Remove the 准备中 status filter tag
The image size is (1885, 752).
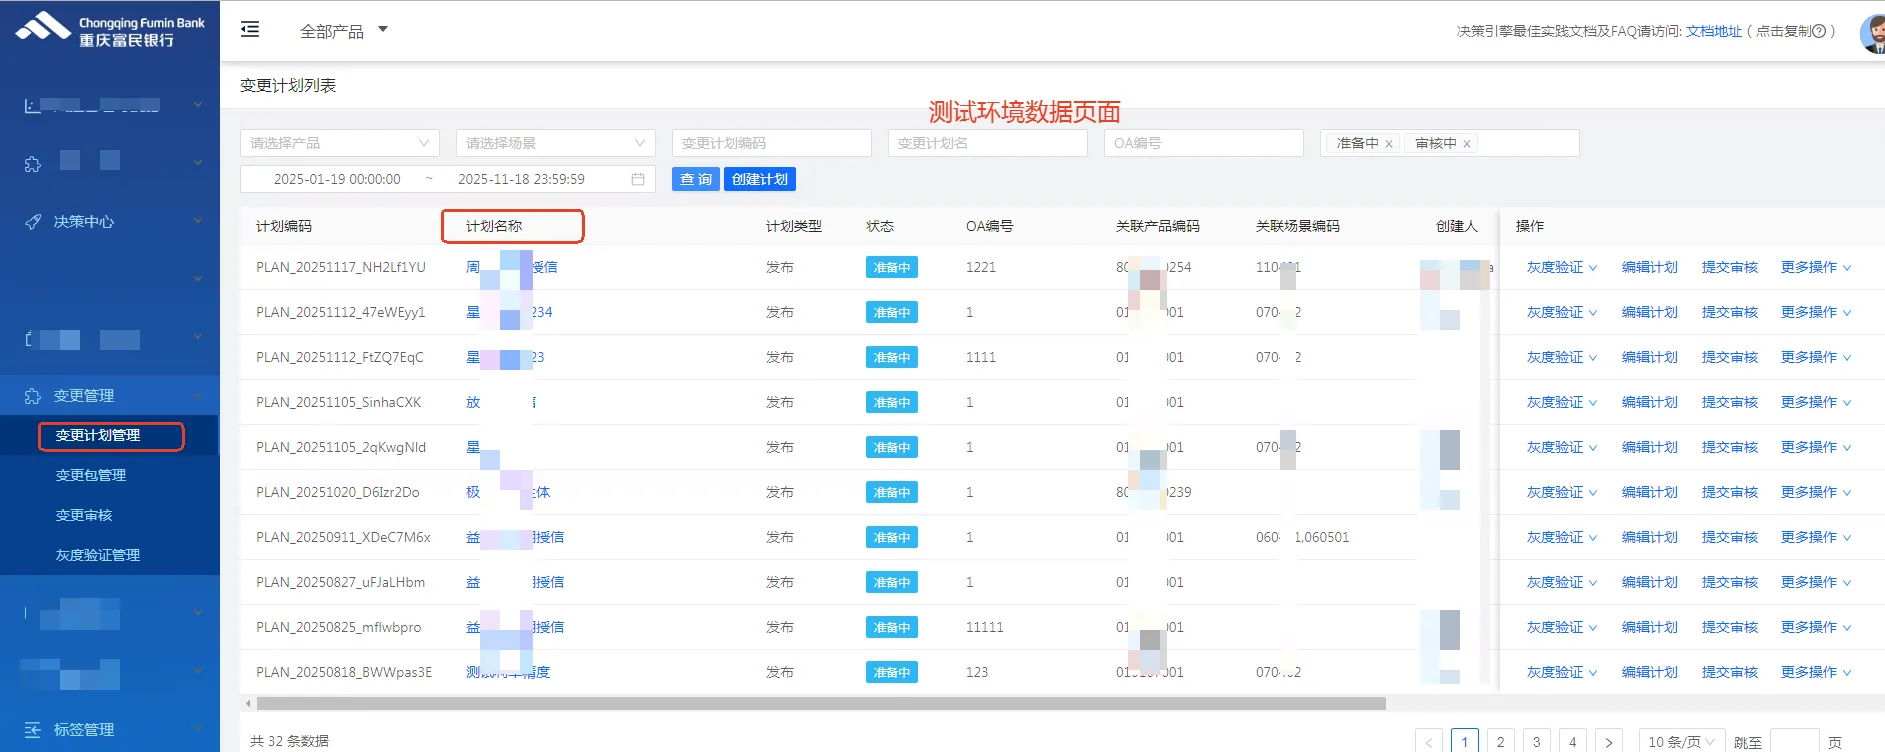[1389, 144]
